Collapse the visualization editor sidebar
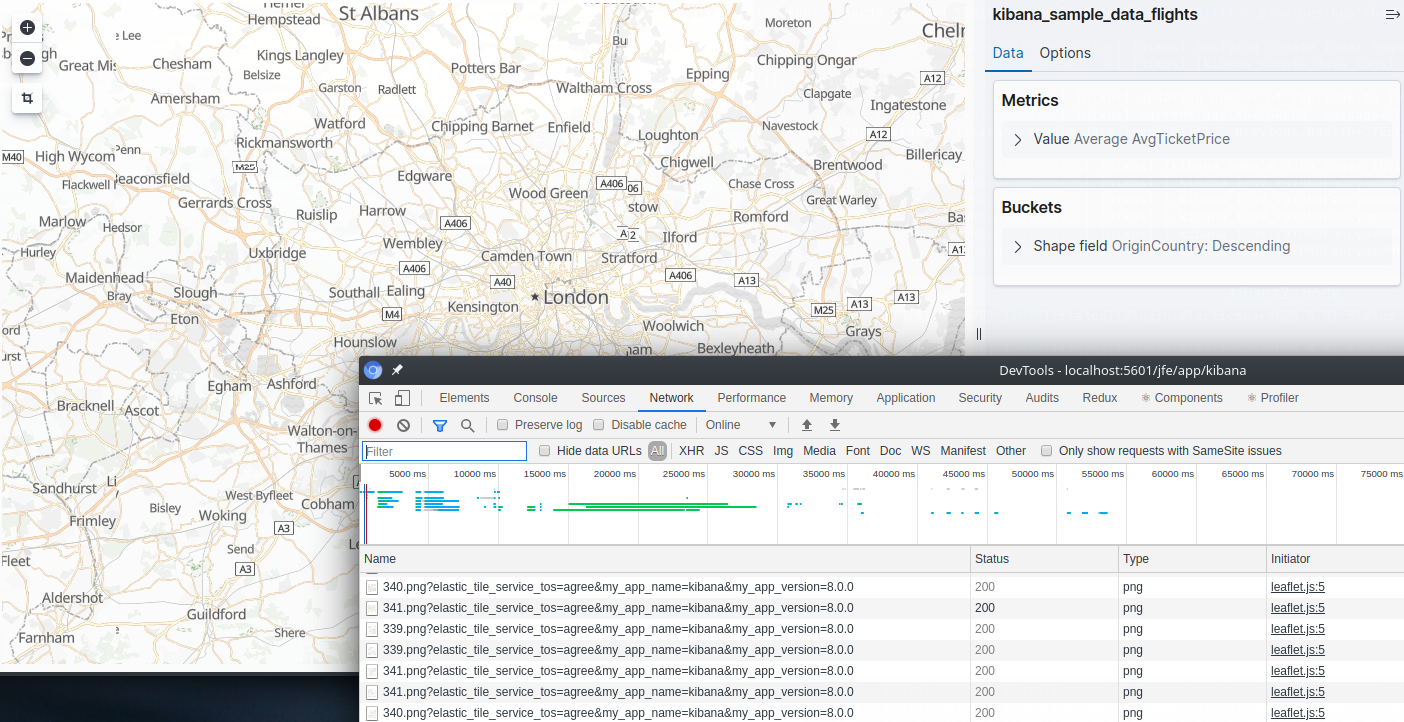Viewport: 1404px width, 722px height. coord(1391,15)
